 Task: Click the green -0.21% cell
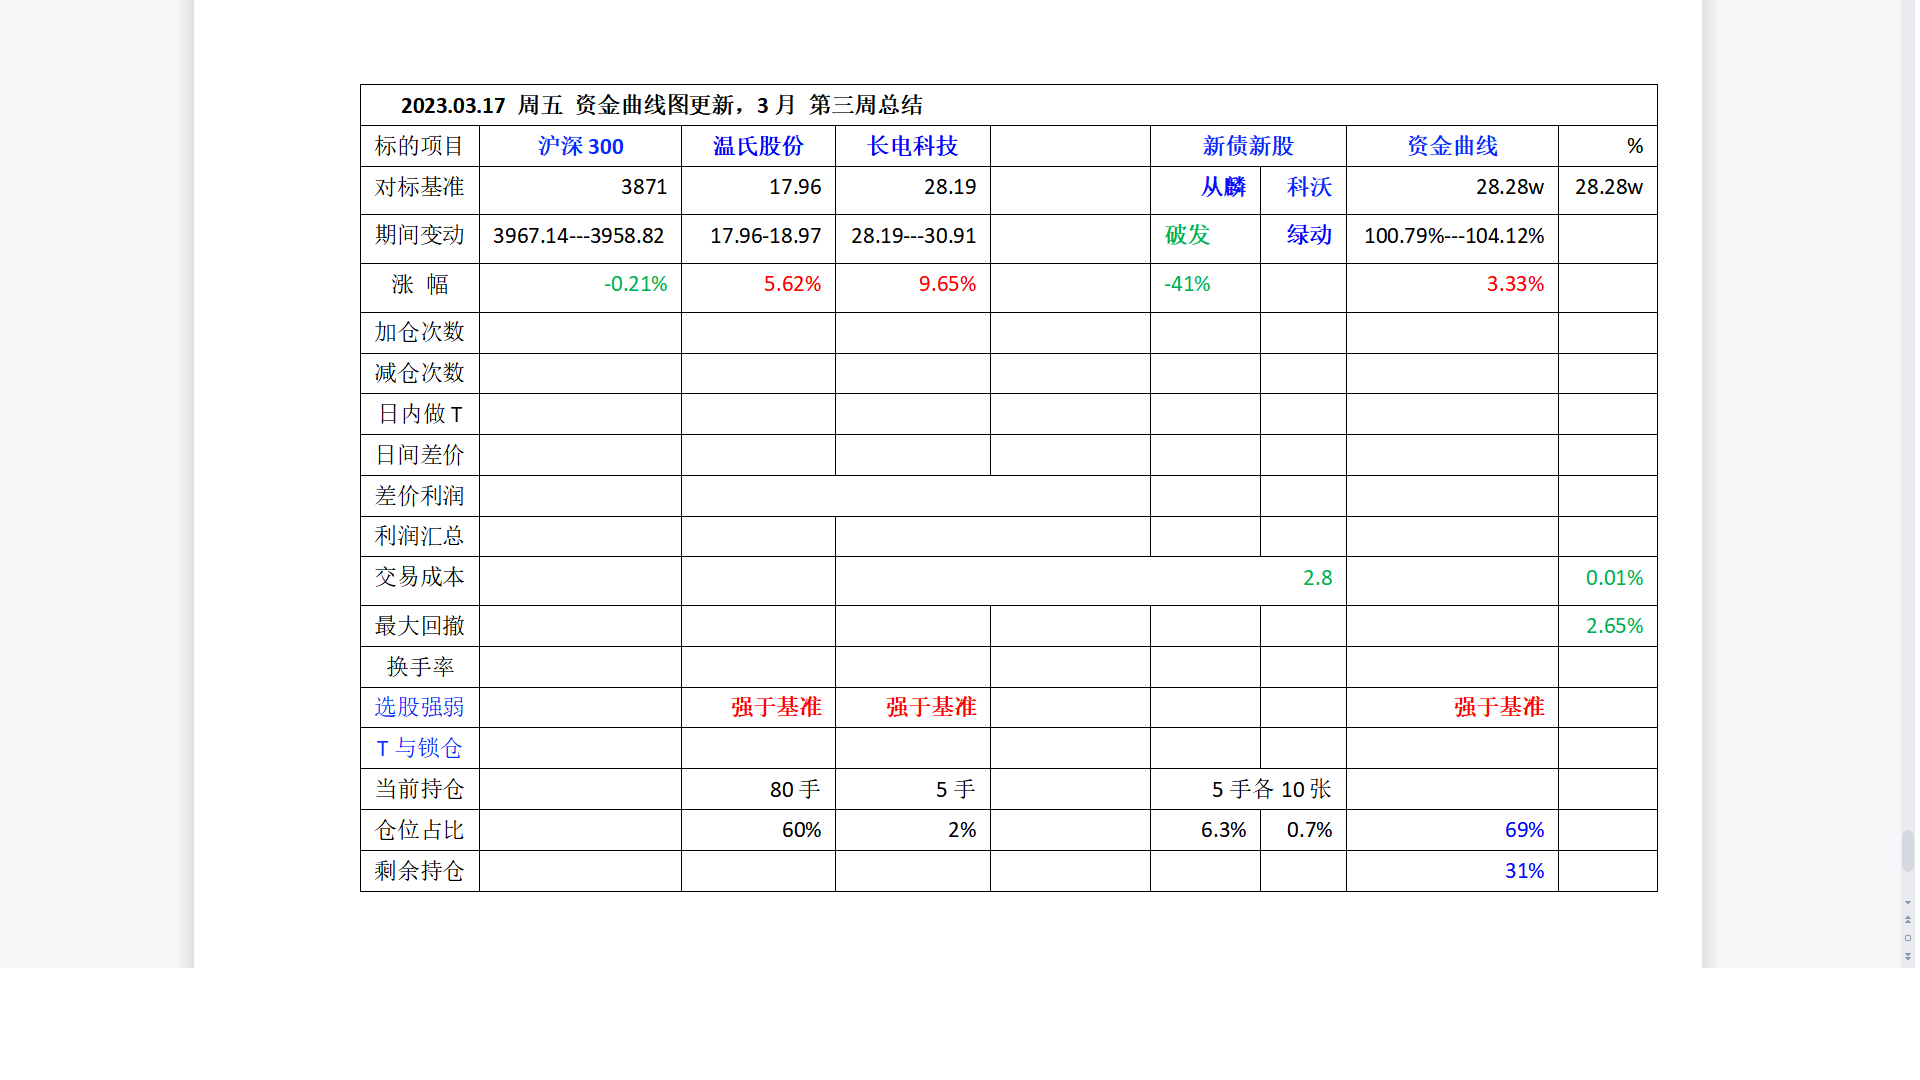point(635,284)
